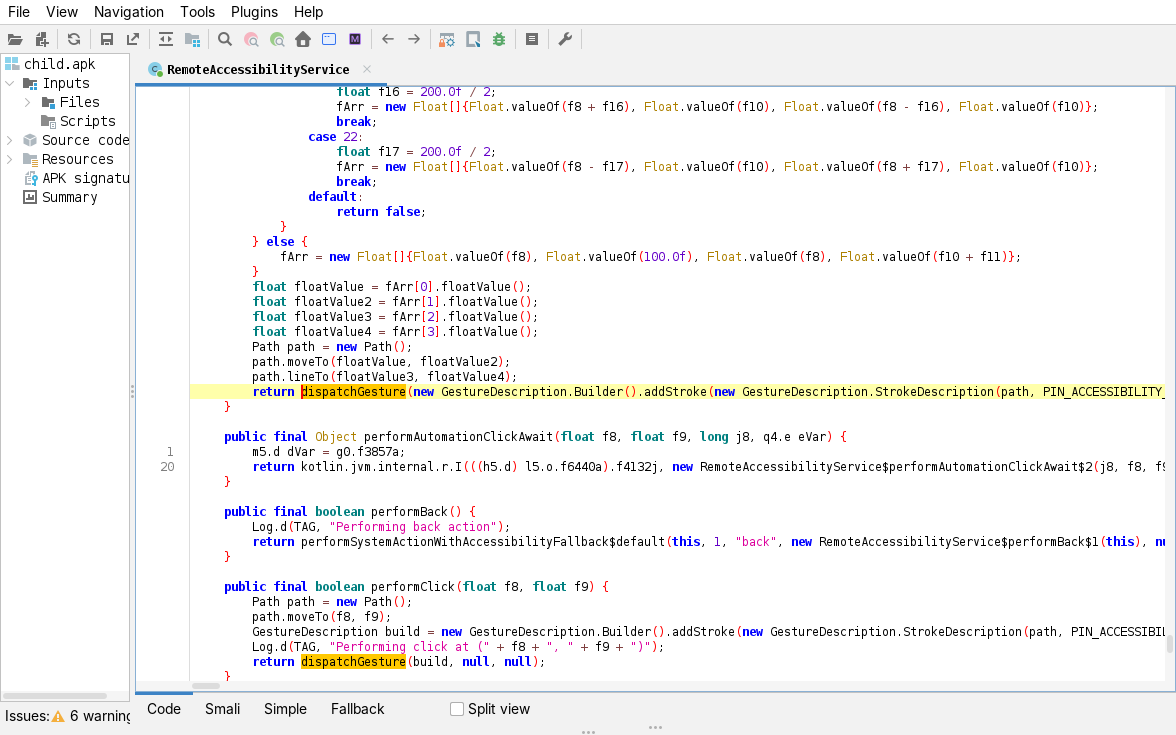The width and height of the screenshot is (1176, 735).
Task: Launch the debugger with the green bug icon
Action: [x=499, y=40]
